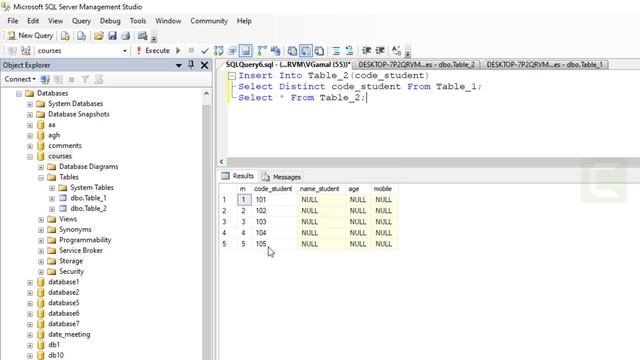Click the code_student column header
The height and width of the screenshot is (360, 640).
click(273, 189)
